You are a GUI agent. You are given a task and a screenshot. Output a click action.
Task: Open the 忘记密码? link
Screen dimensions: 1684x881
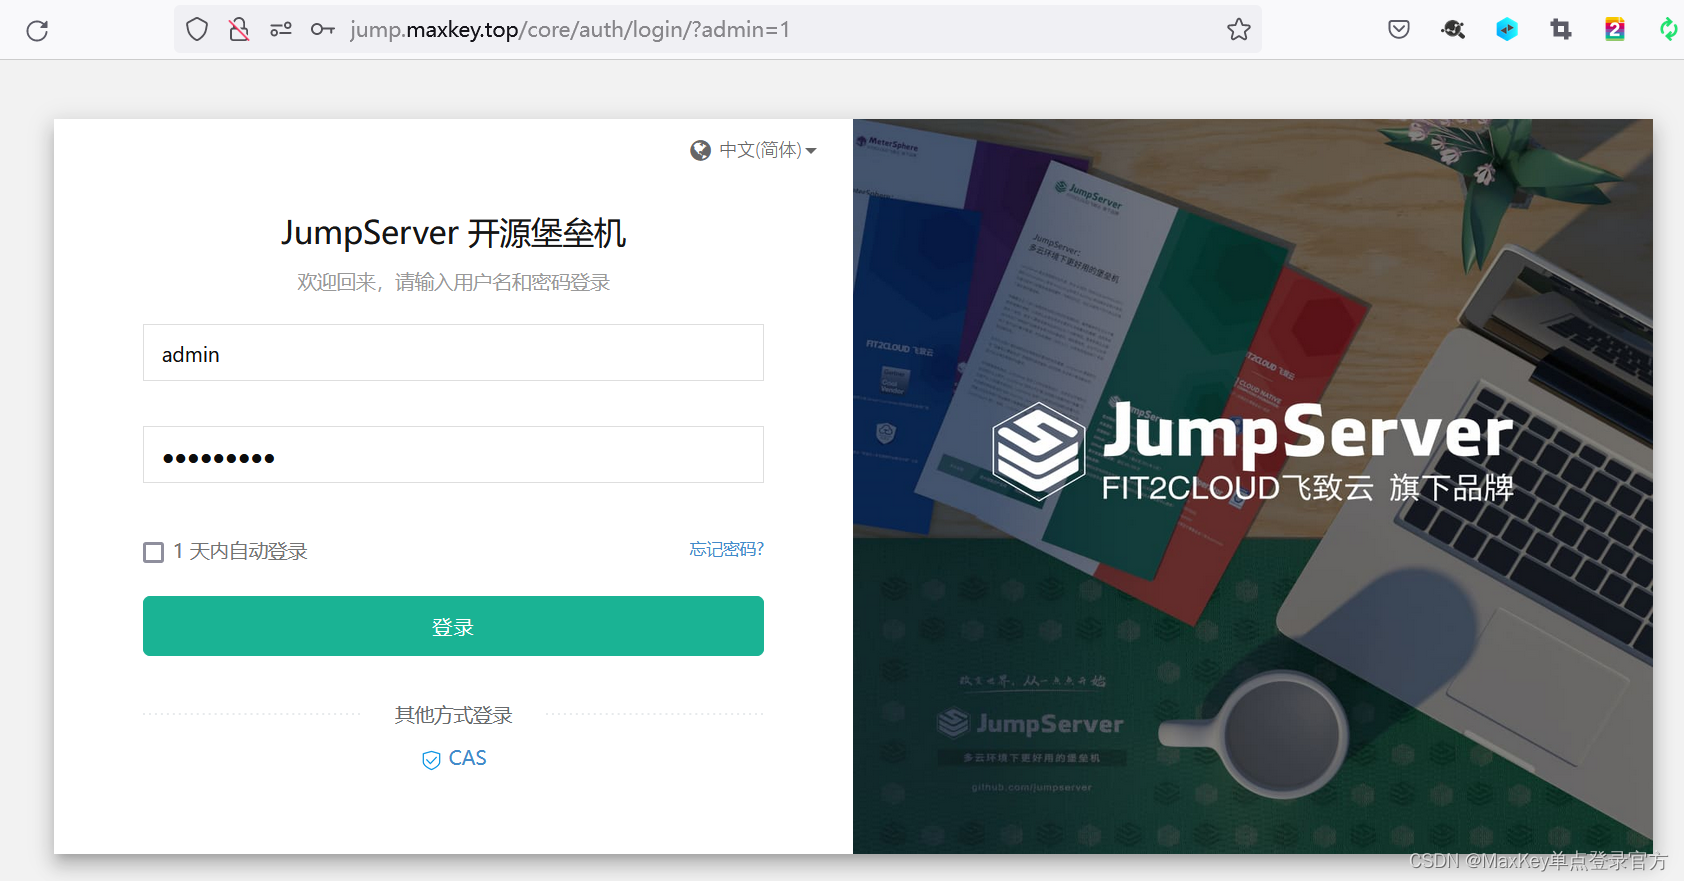[727, 549]
